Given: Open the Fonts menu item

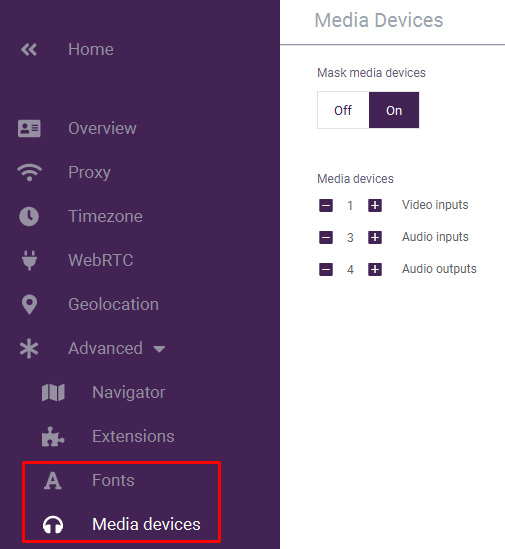Looking at the screenshot, I should (113, 480).
